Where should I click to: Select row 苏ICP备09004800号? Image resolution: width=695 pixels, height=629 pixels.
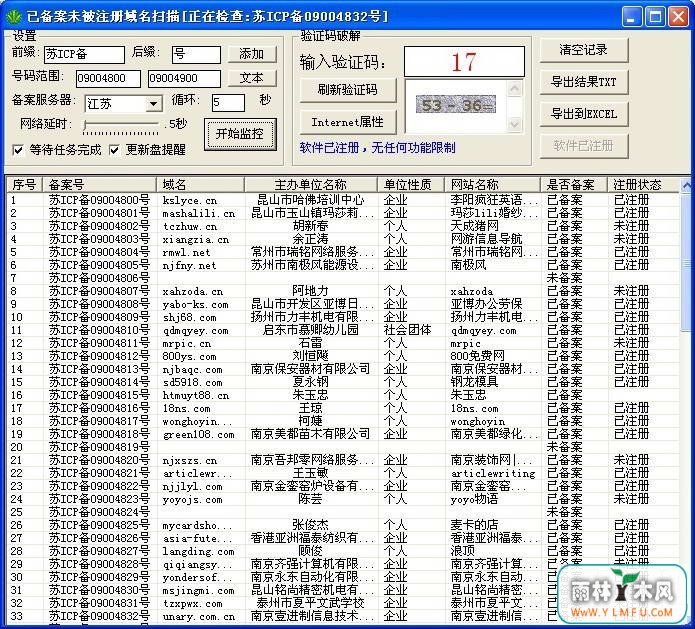tap(343, 200)
